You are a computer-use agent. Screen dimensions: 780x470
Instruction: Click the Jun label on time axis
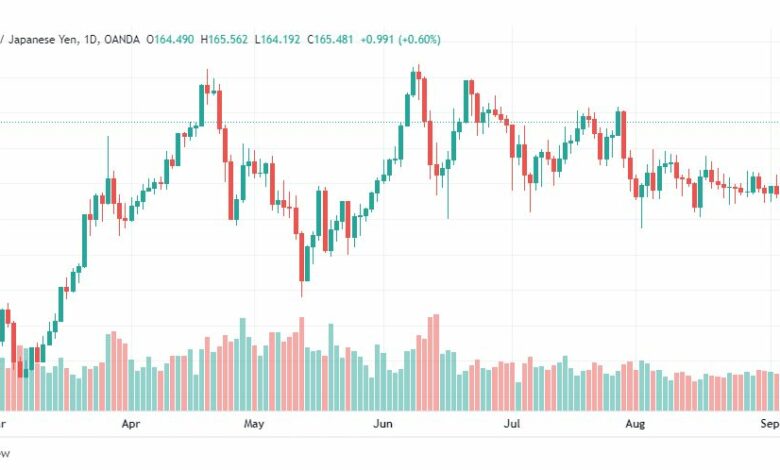point(383,424)
